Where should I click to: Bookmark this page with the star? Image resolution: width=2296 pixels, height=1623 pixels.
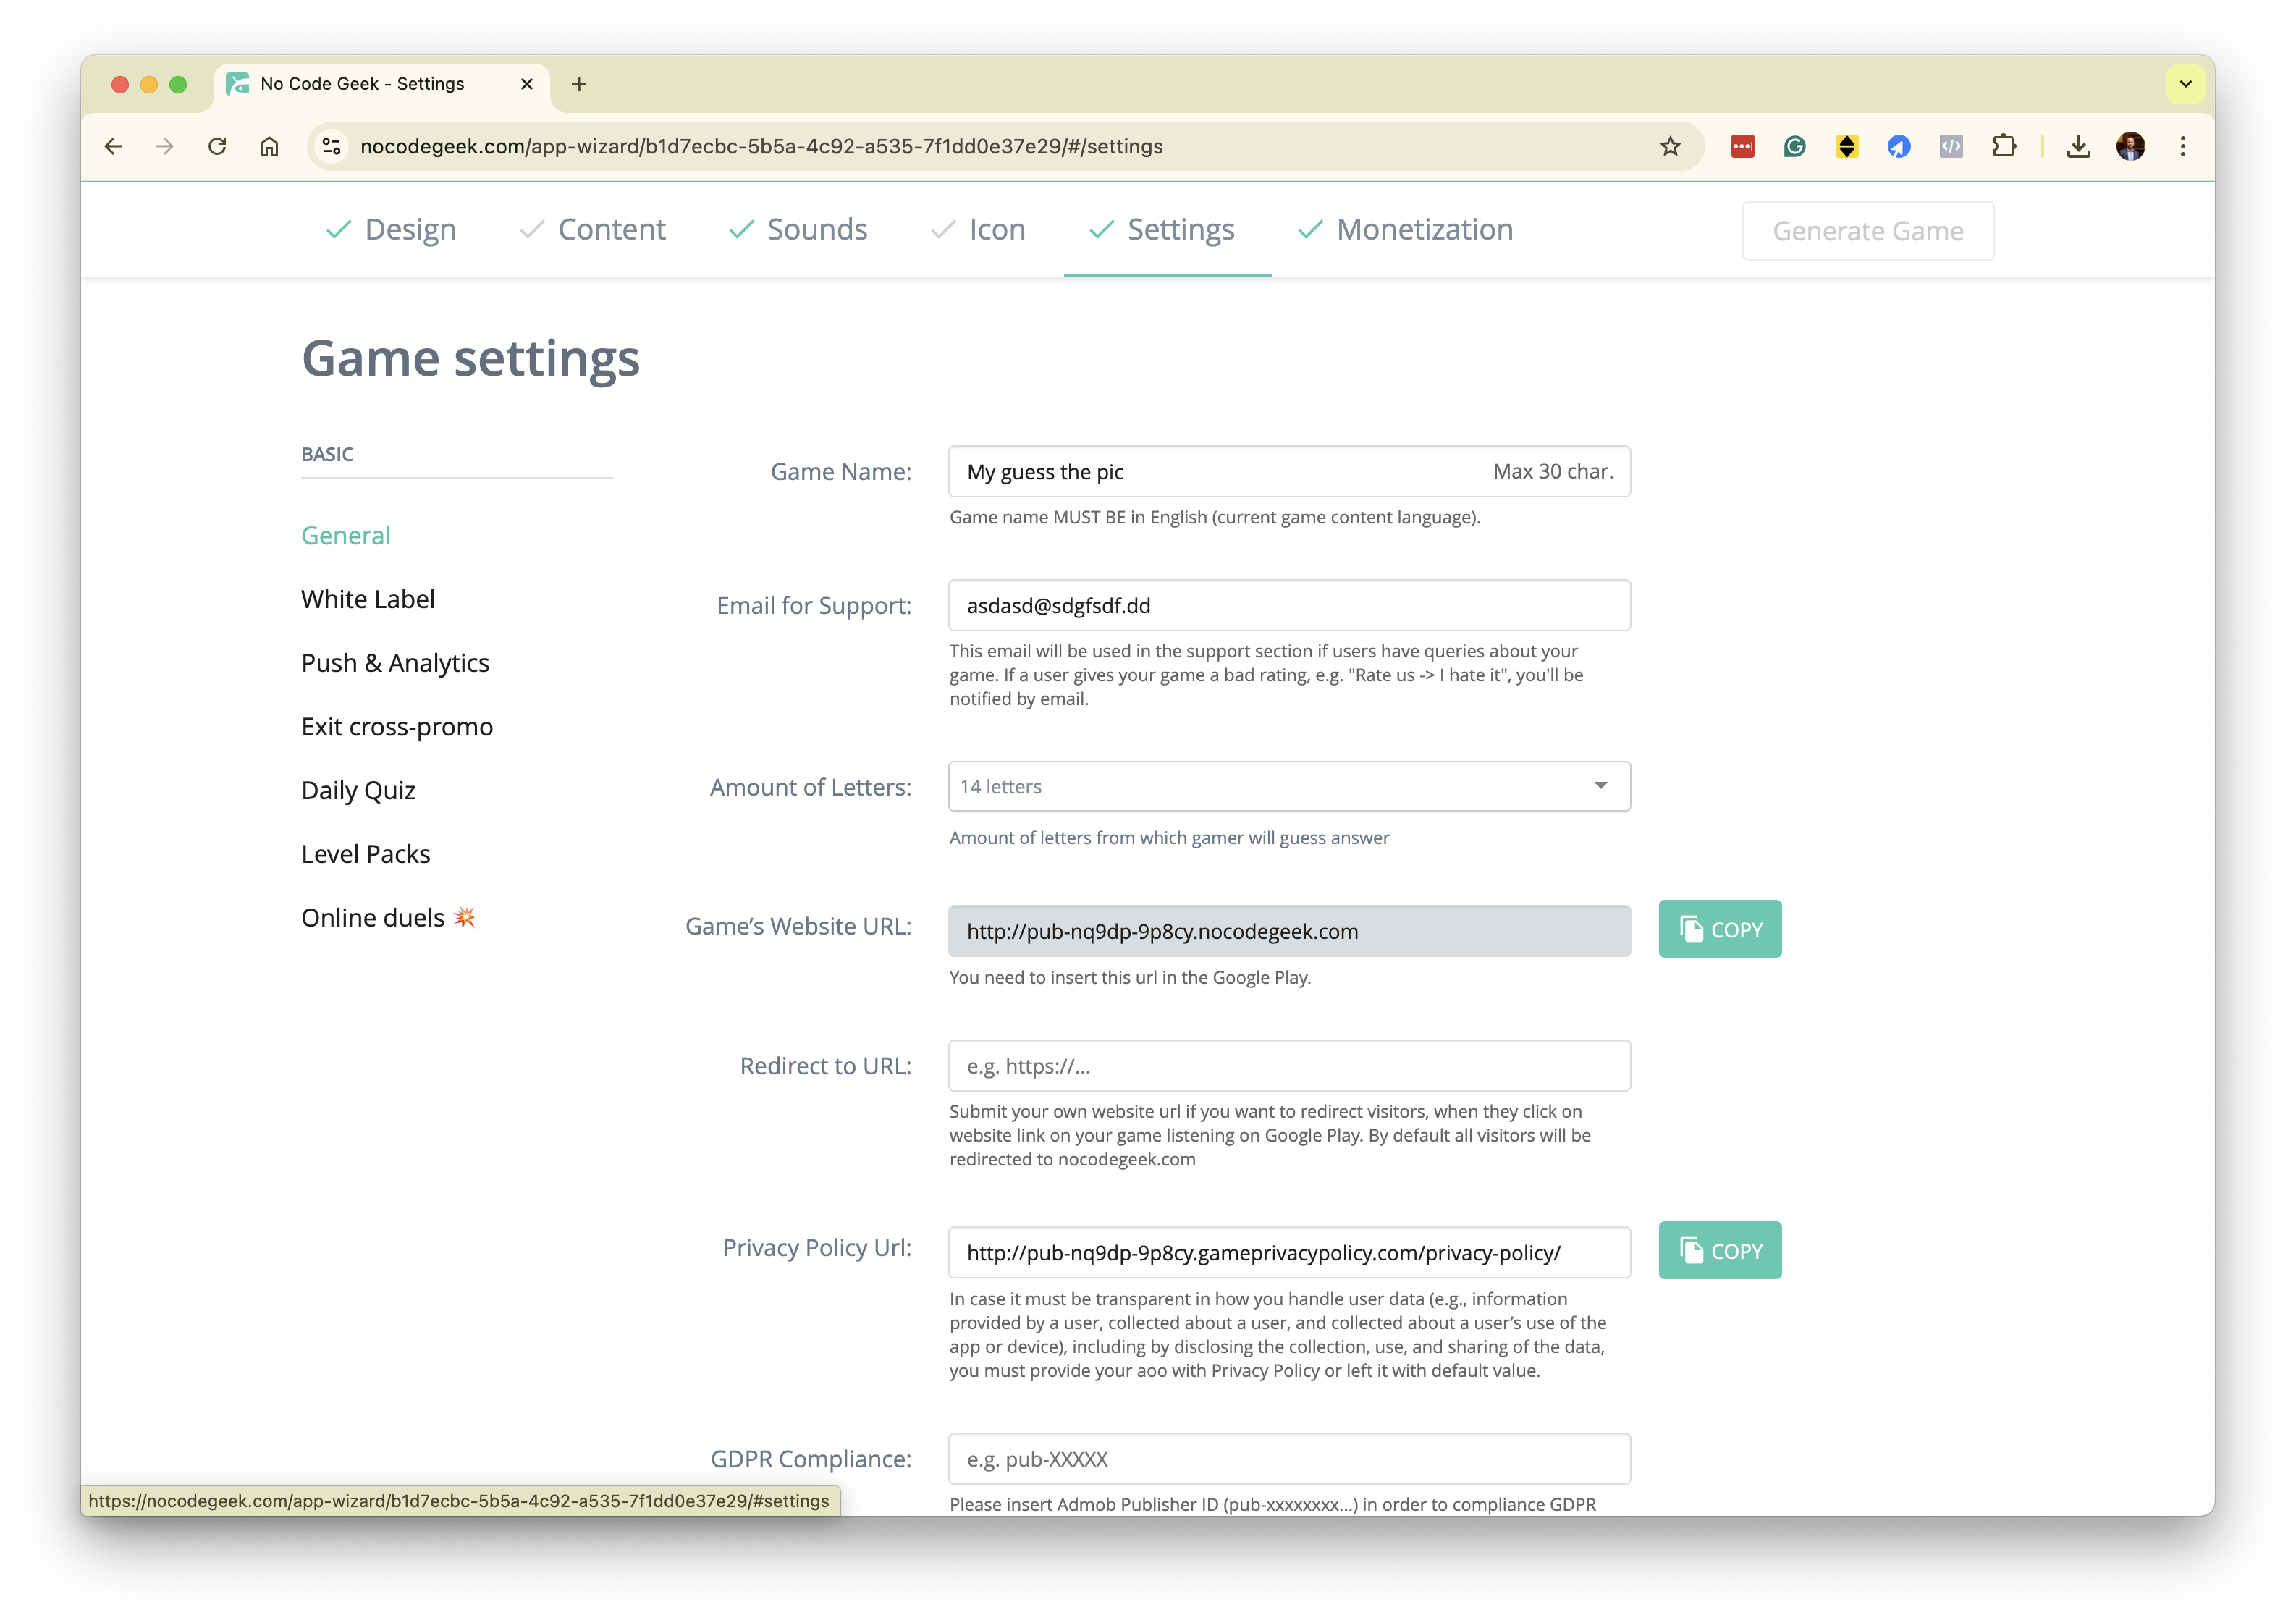1670,146
